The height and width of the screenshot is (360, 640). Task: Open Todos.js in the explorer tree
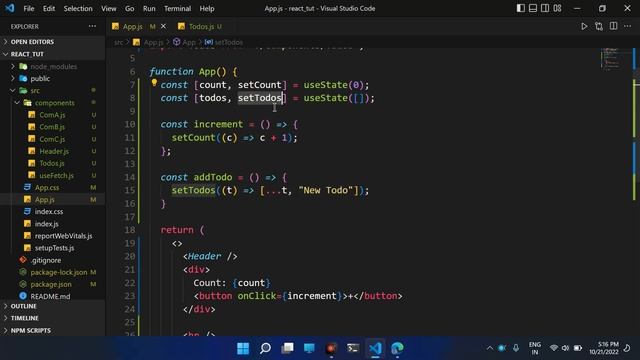coord(52,163)
